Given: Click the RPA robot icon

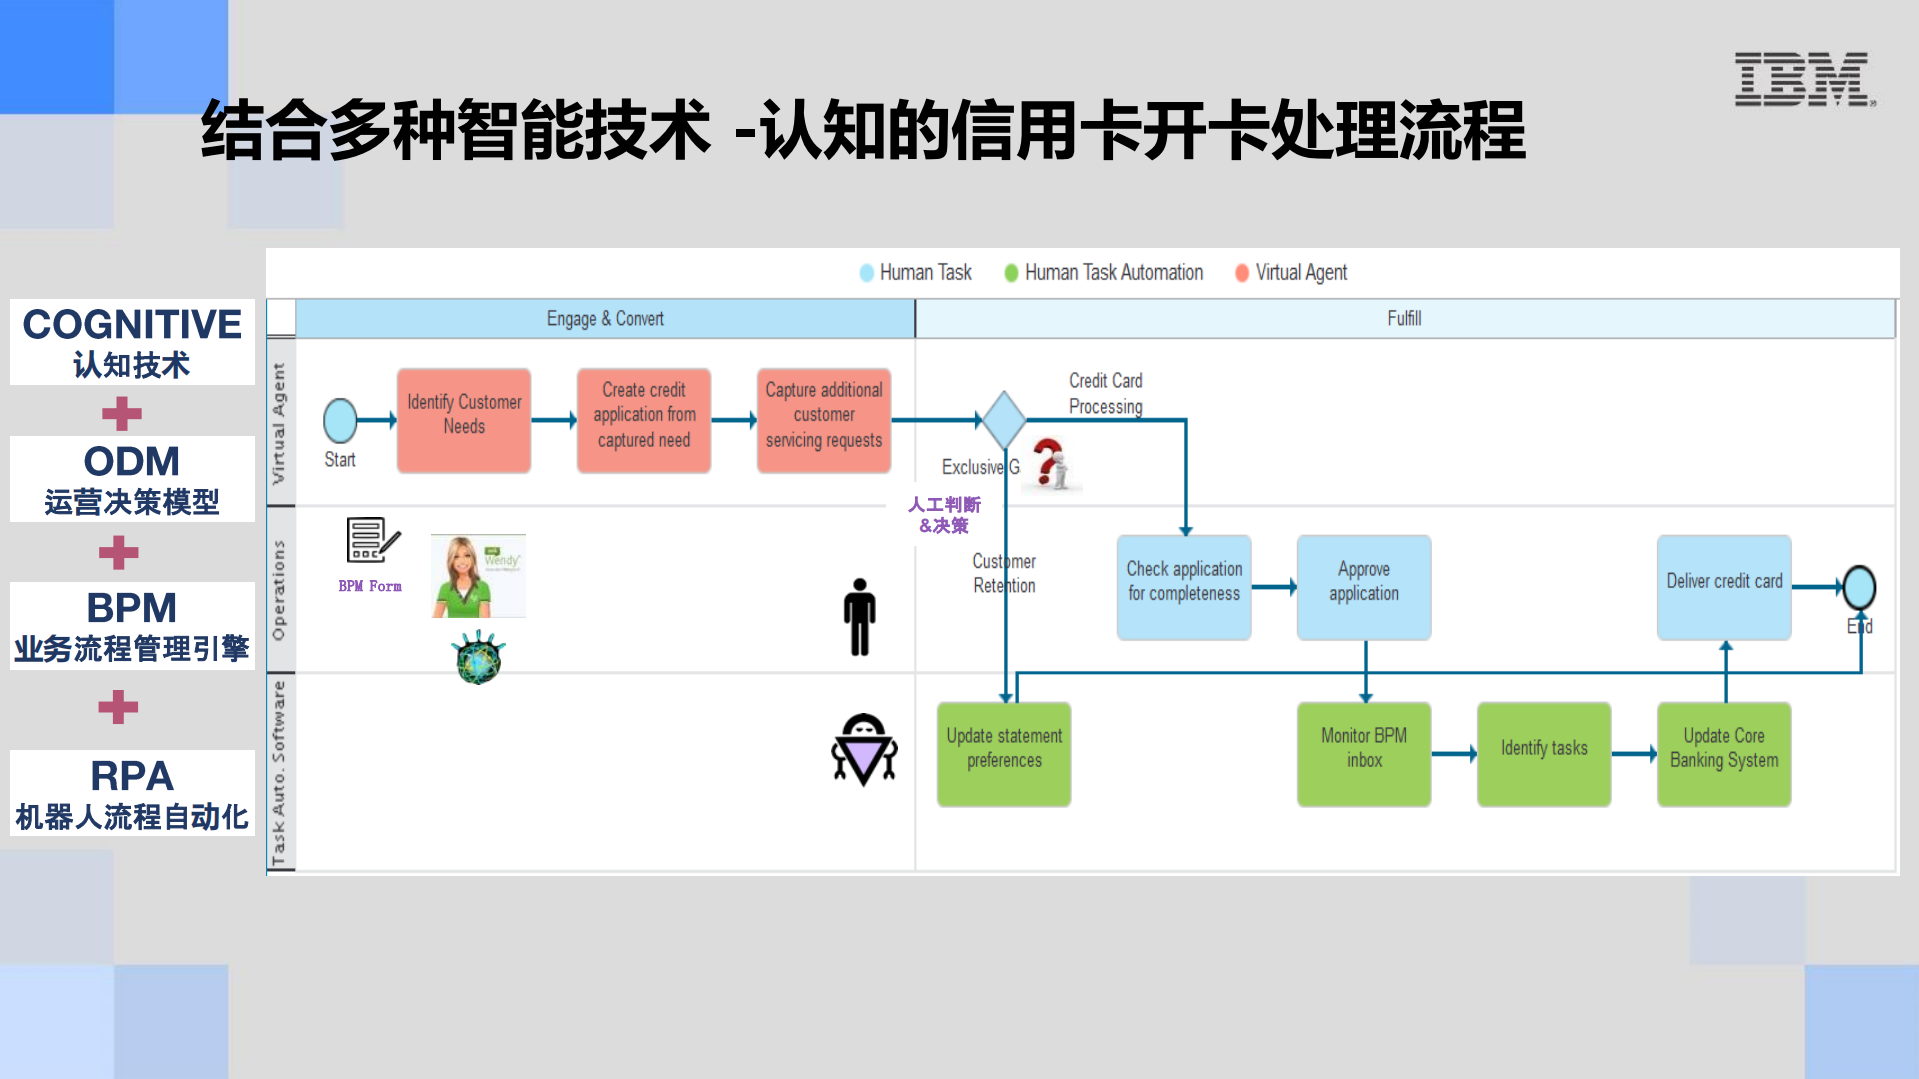Looking at the screenshot, I should [864, 752].
